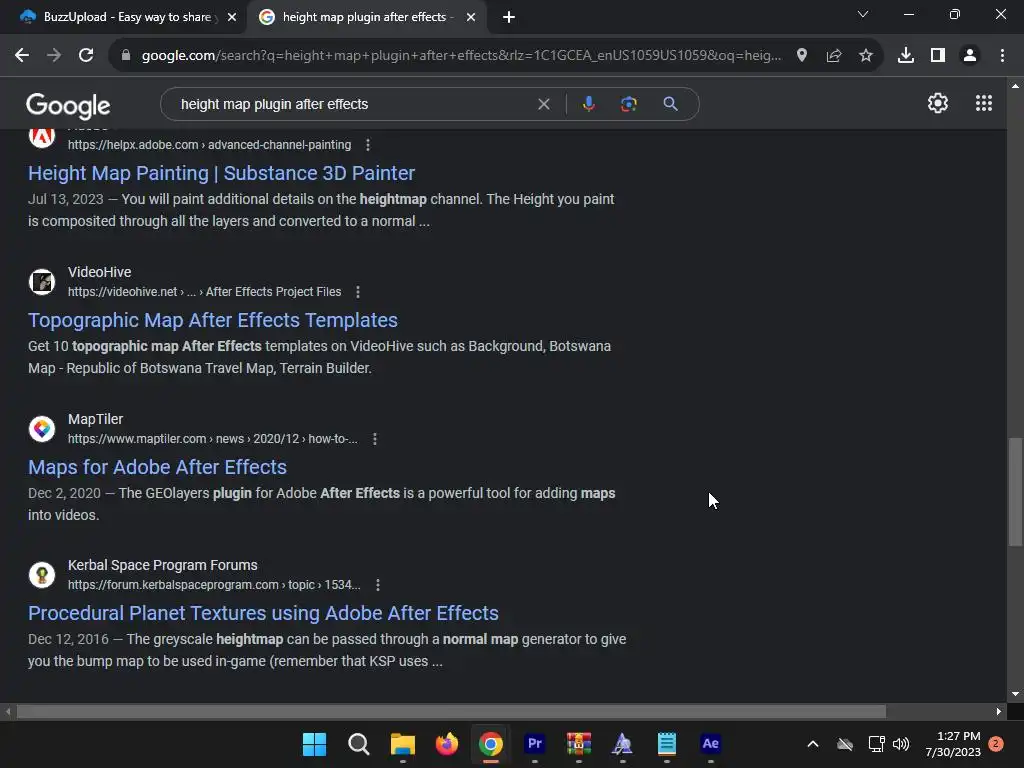Open Chrome downloads icon
This screenshot has height=768, width=1024.
coord(906,56)
